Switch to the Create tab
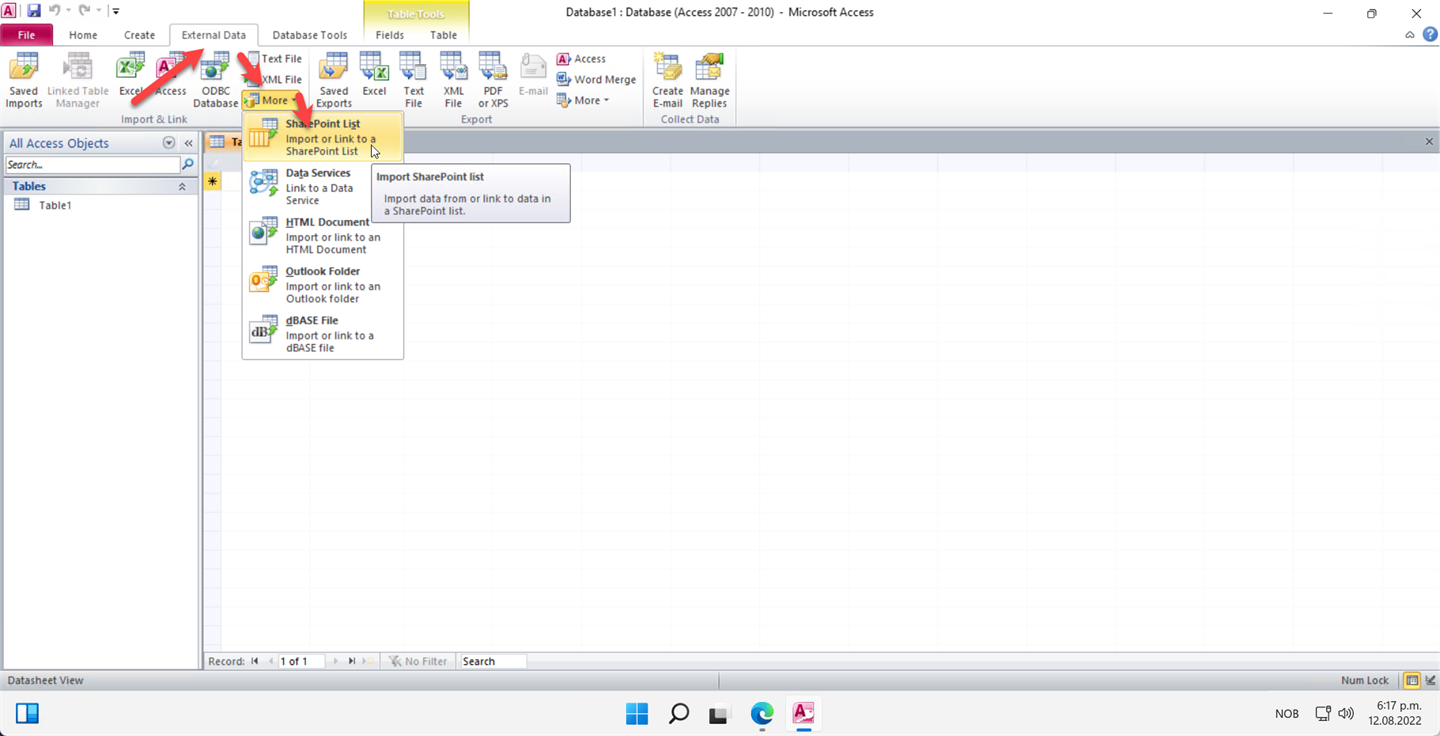Screen dimensions: 1440x736 pos(139,35)
